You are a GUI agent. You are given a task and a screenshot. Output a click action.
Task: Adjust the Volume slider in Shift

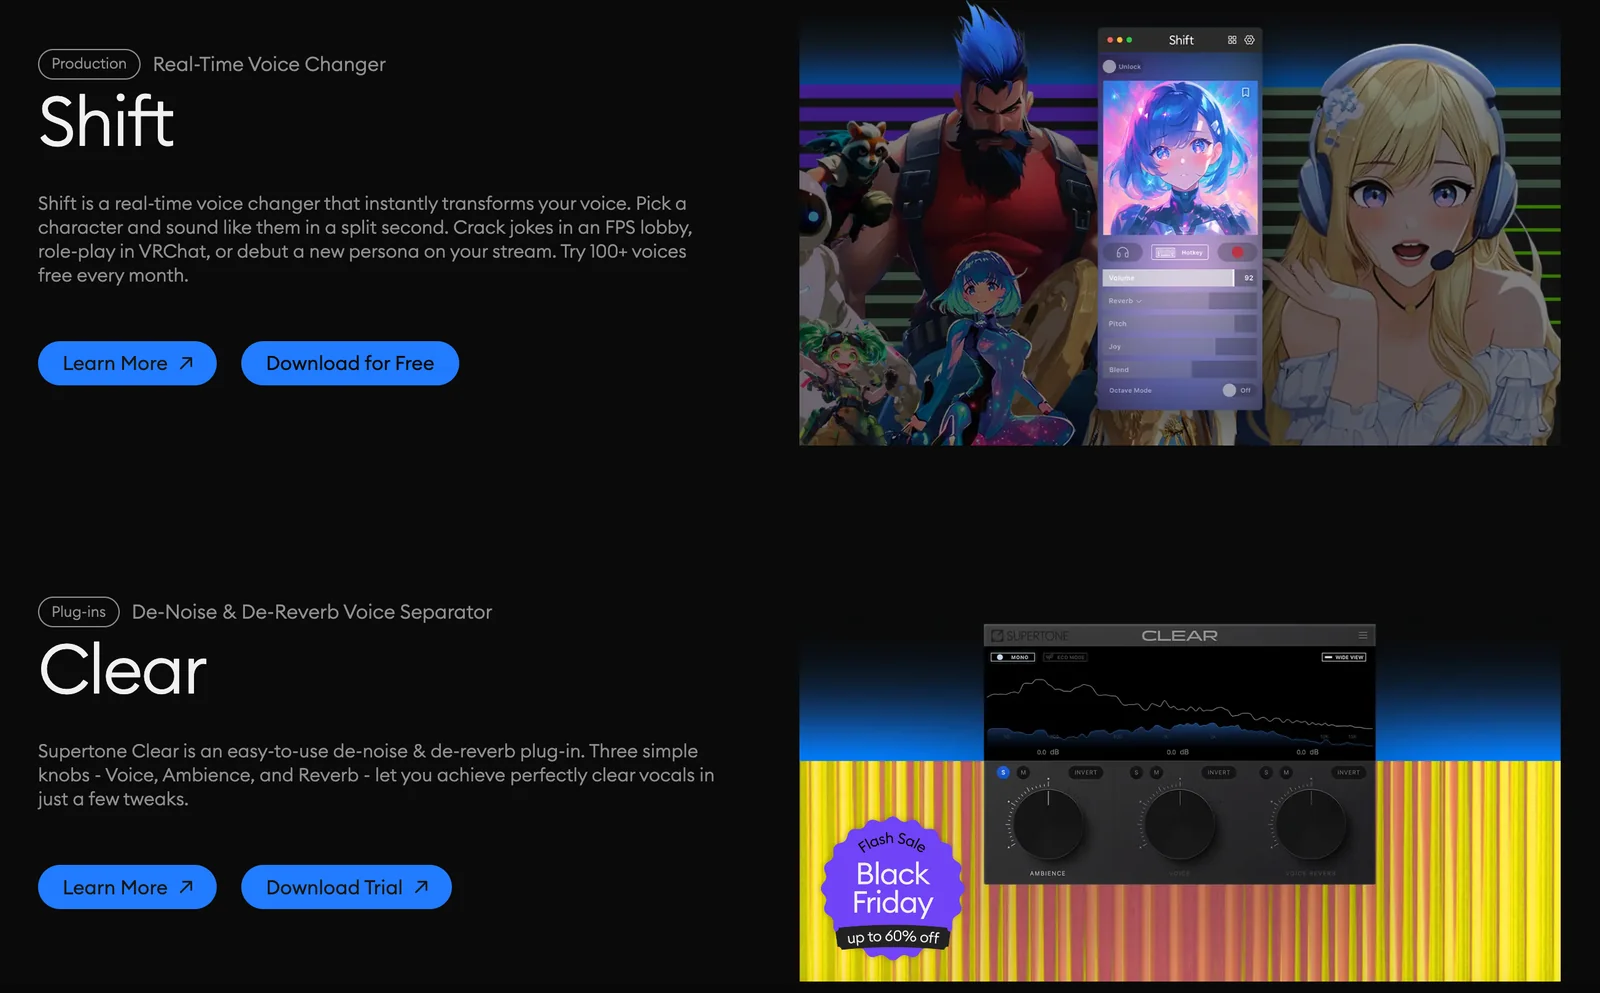1169,277
